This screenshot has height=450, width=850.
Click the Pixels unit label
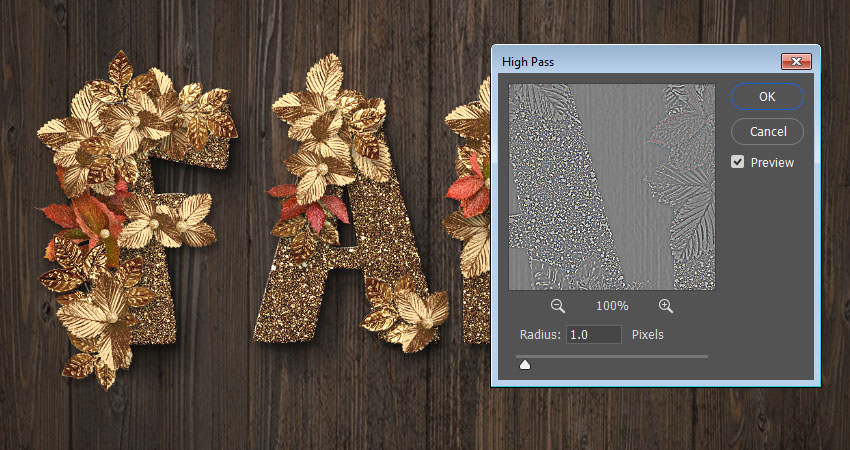pos(647,335)
